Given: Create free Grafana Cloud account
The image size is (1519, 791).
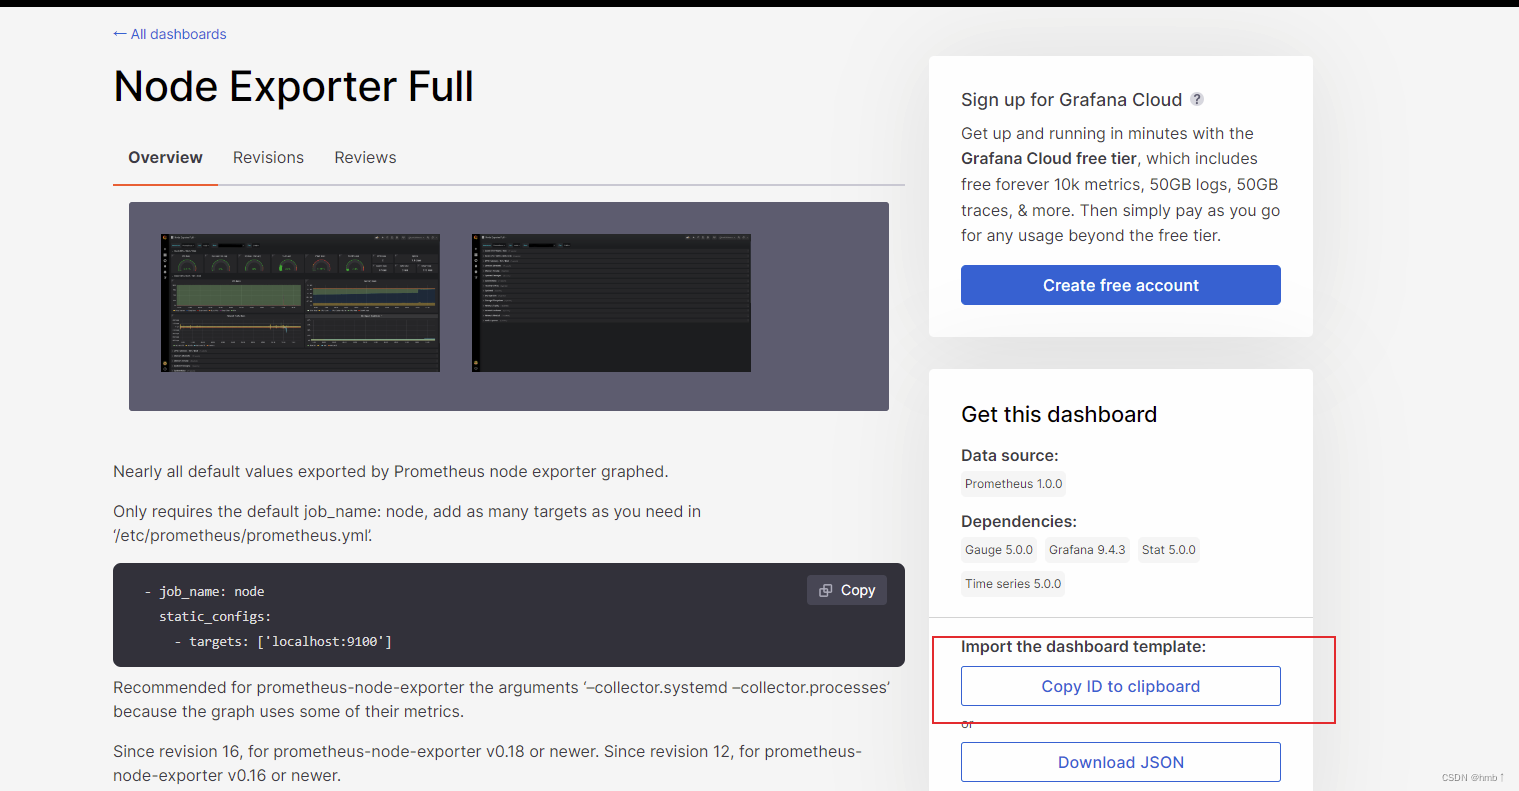Looking at the screenshot, I should pos(1121,285).
